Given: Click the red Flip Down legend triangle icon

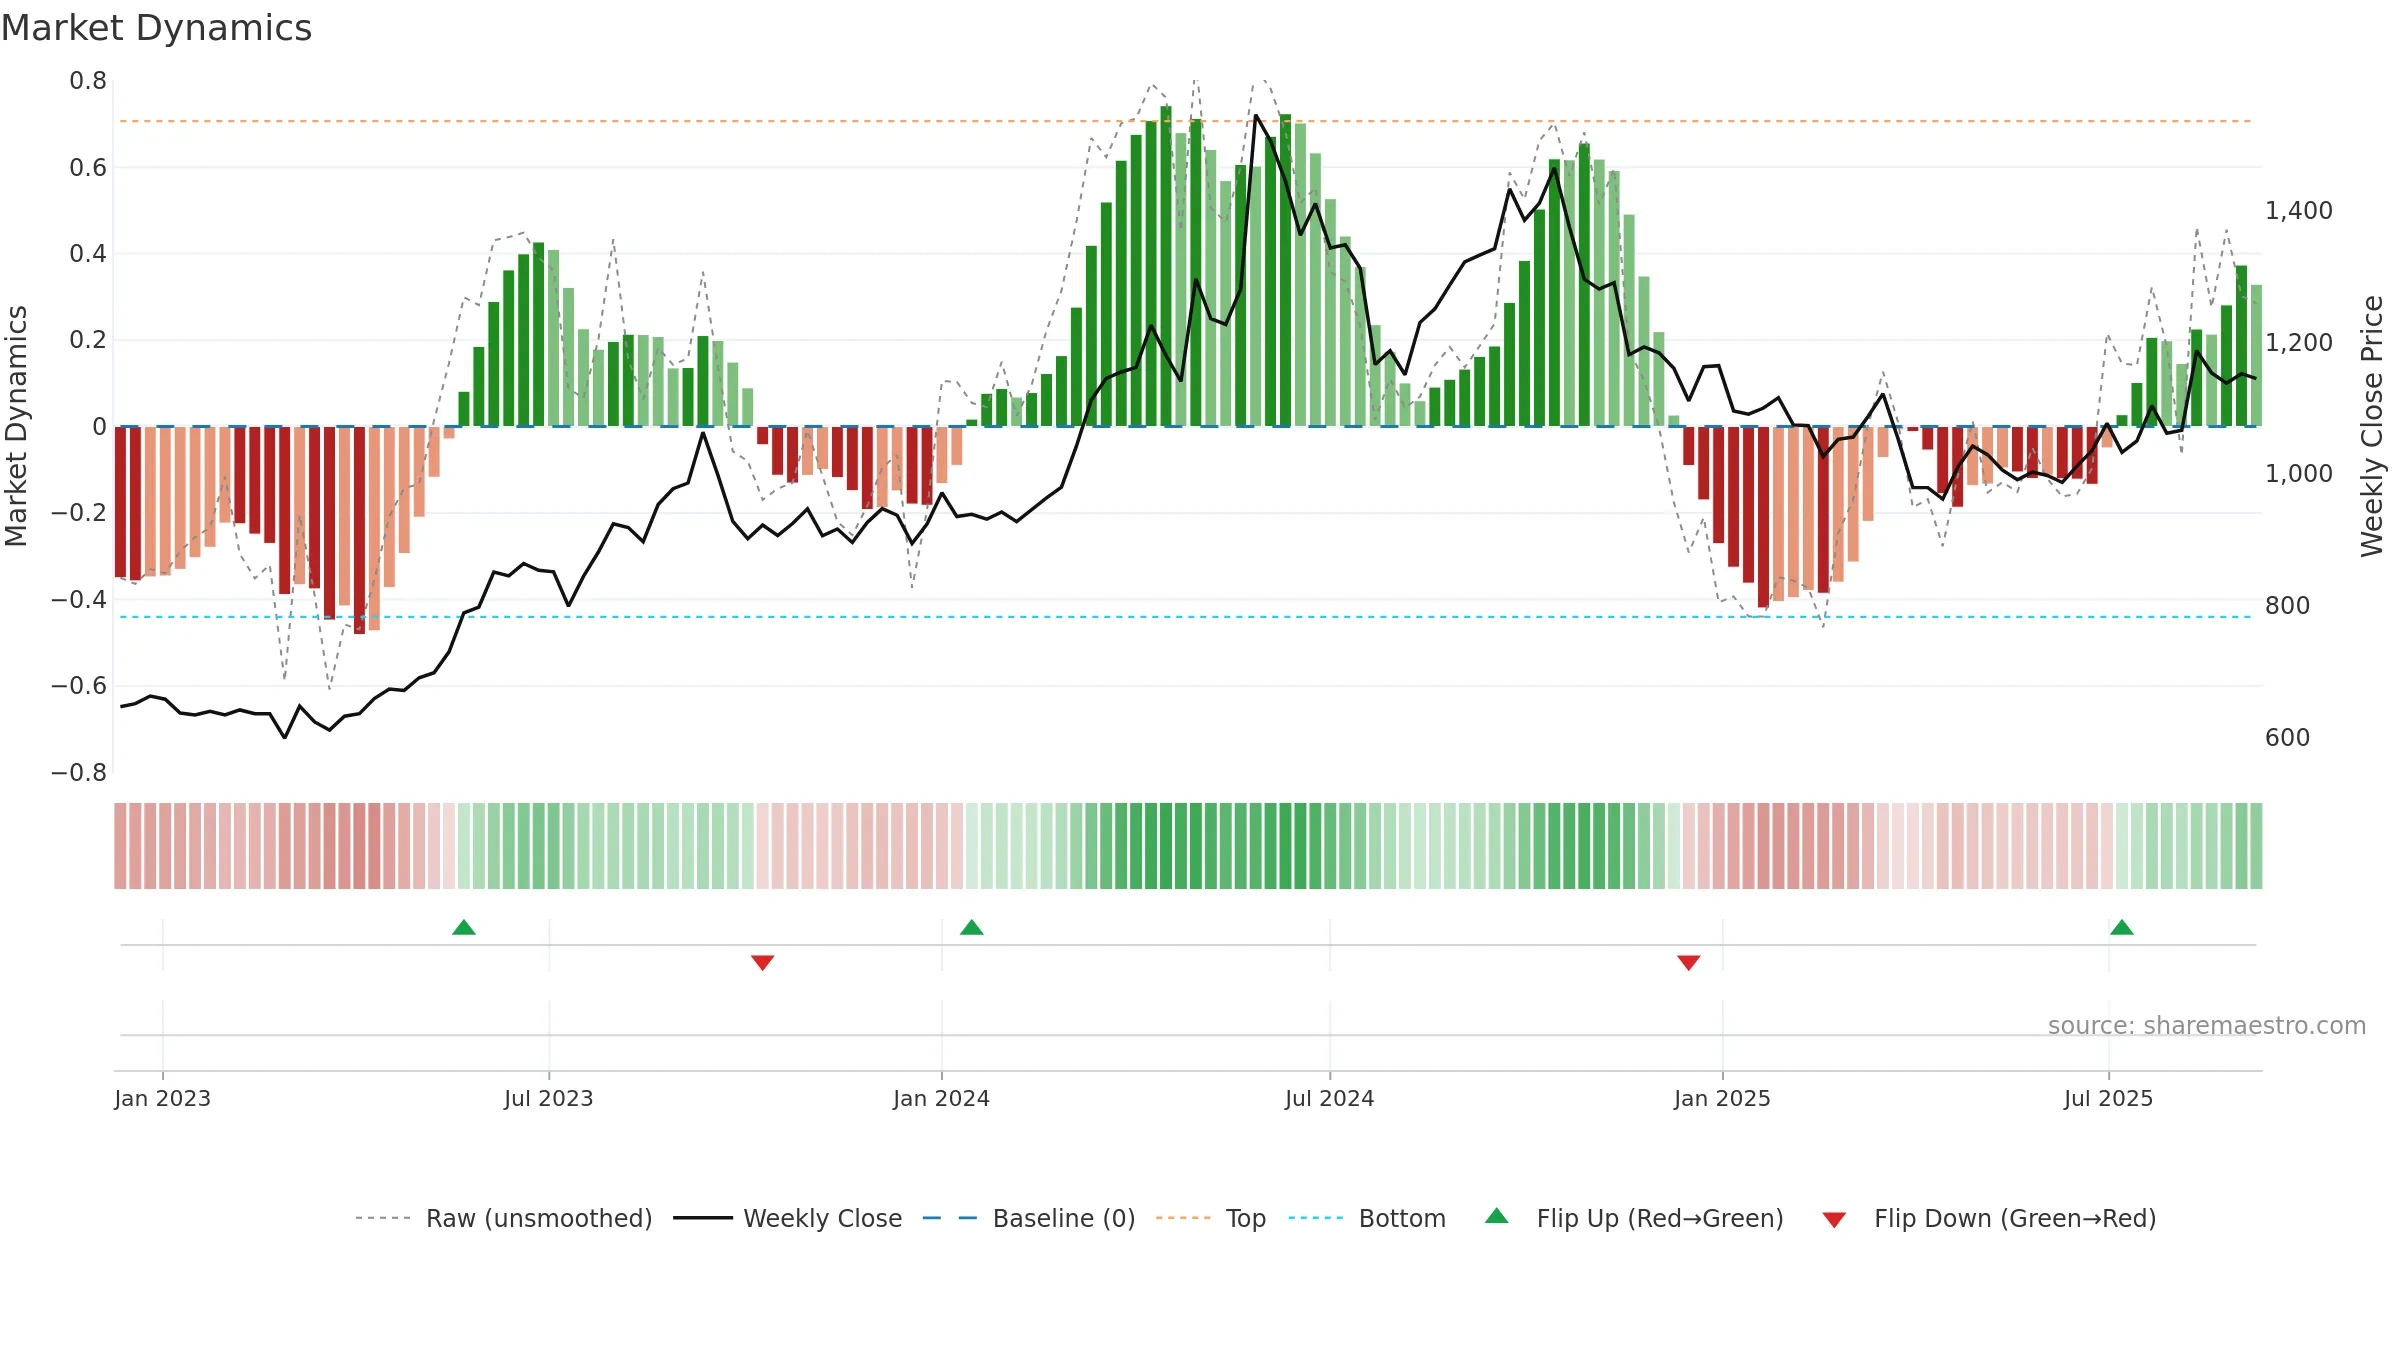Looking at the screenshot, I should (x=1834, y=1220).
